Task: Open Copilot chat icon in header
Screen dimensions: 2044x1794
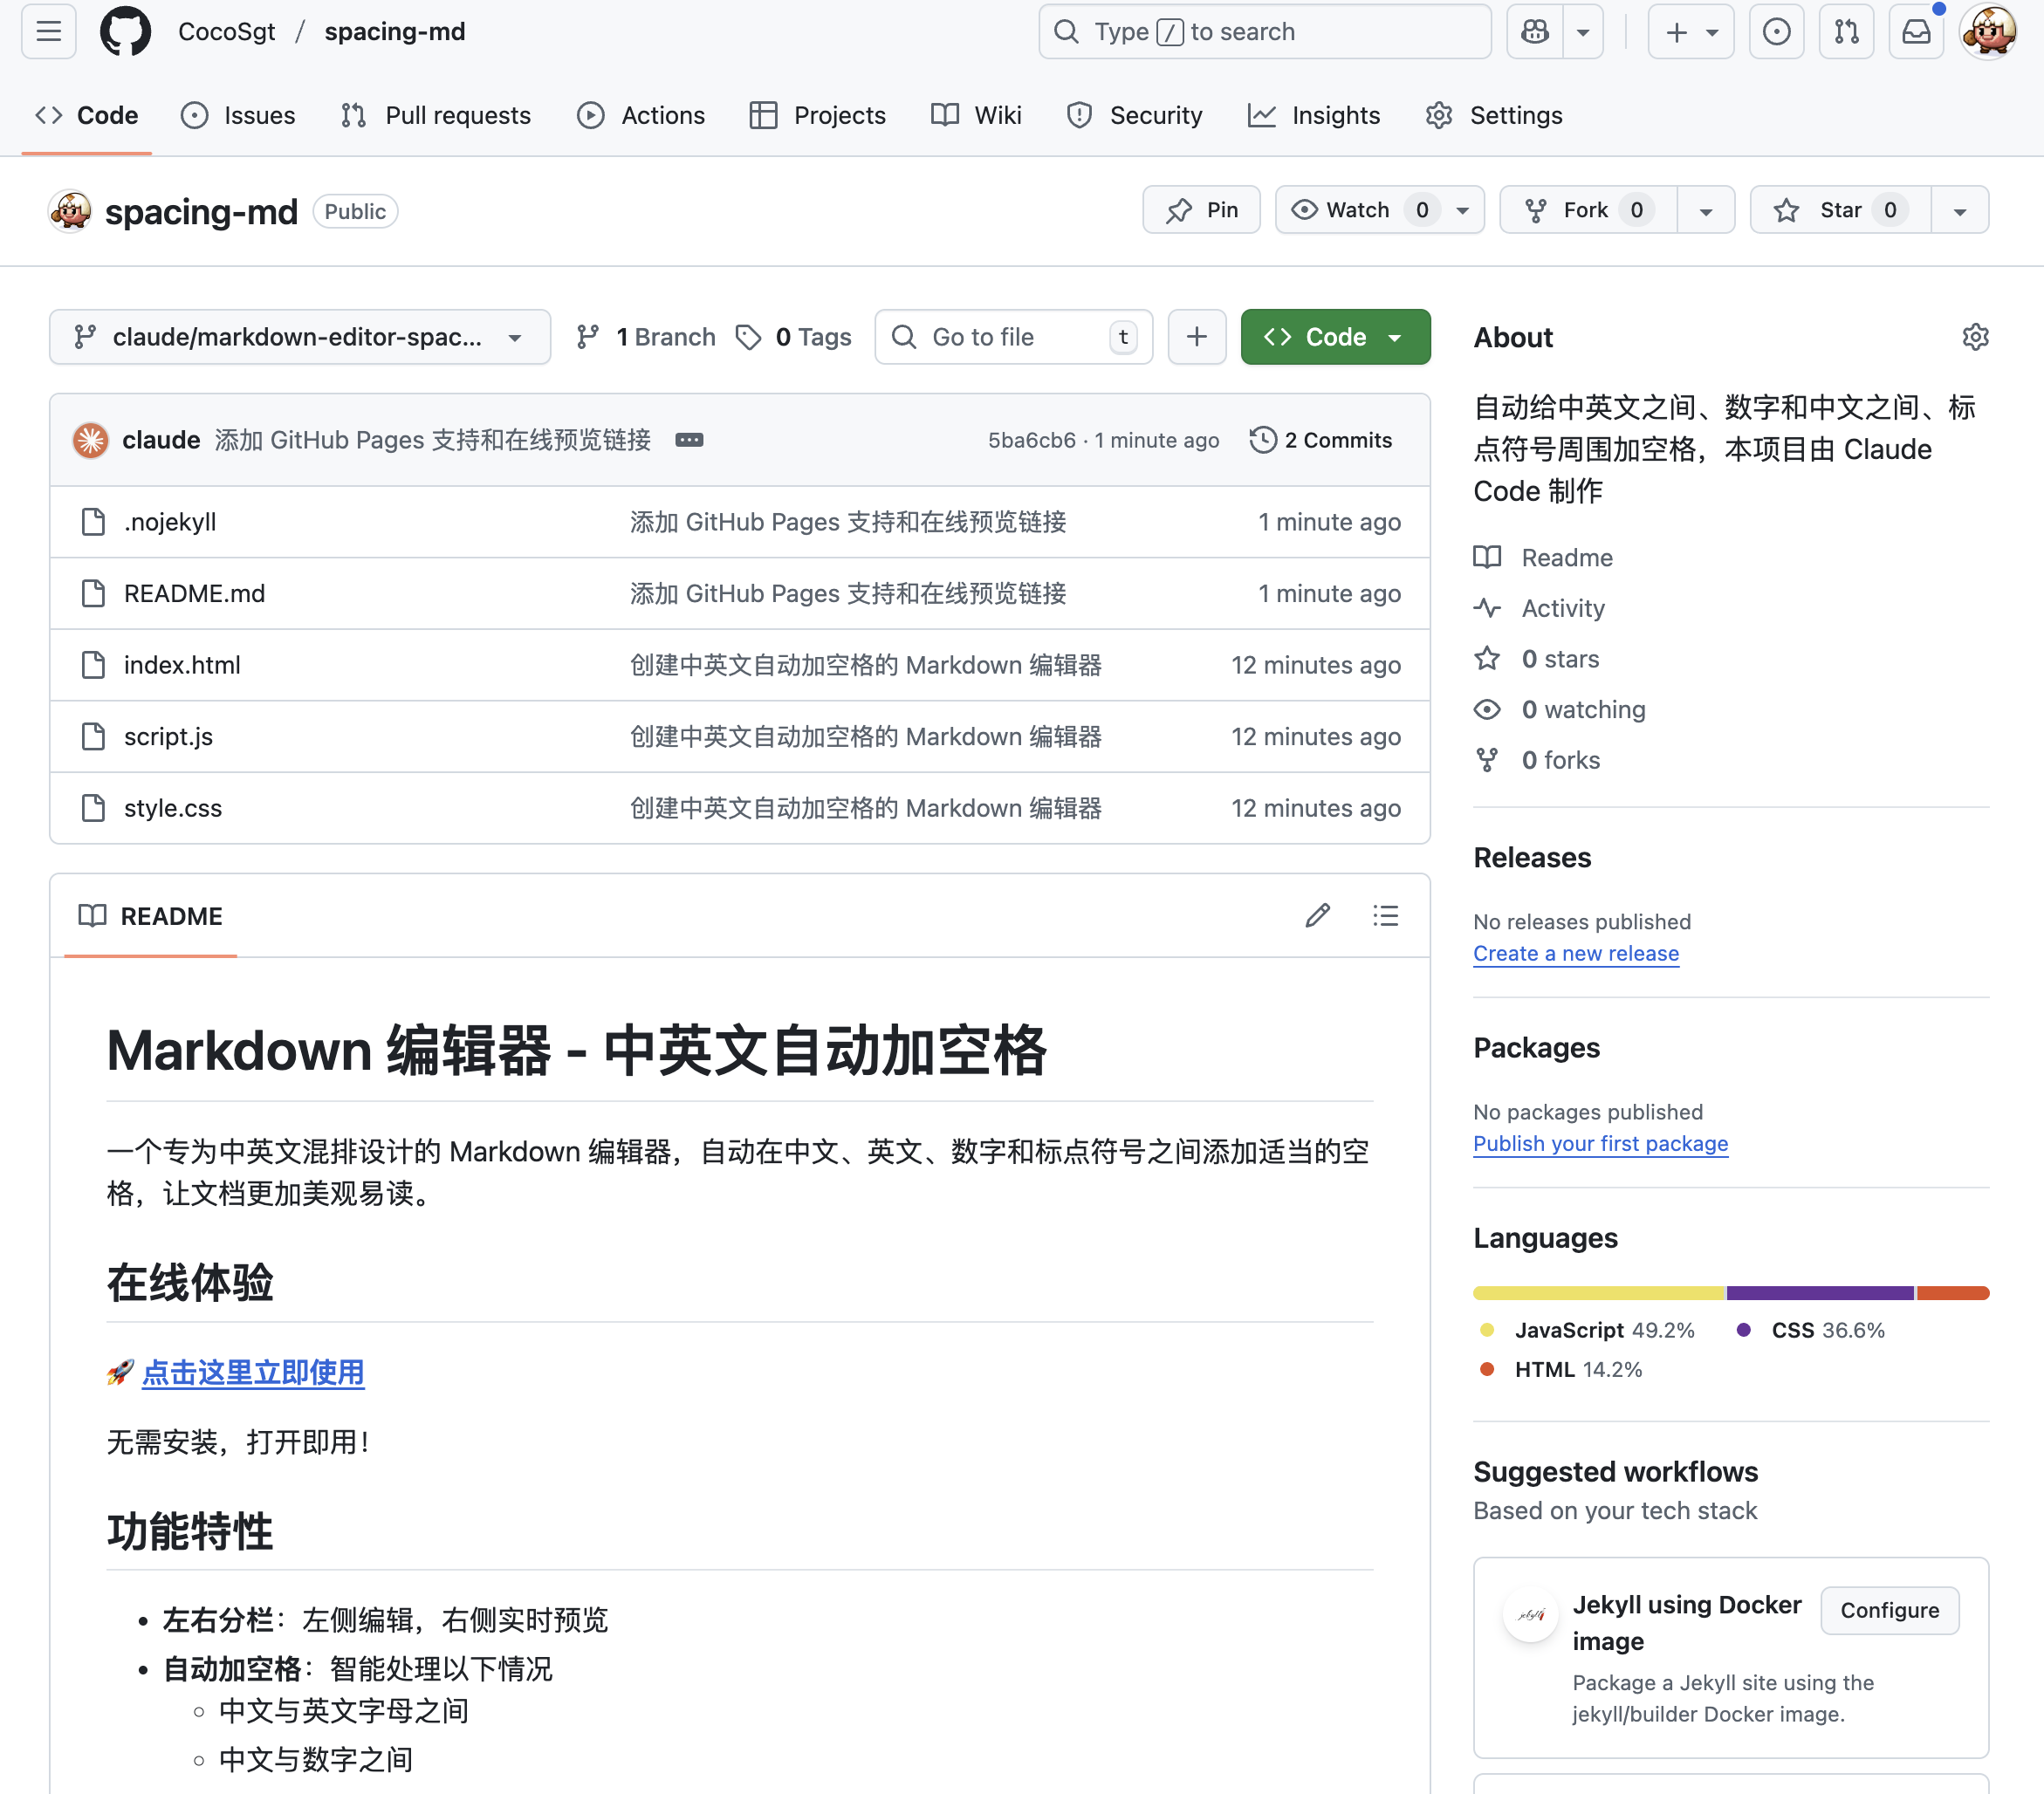Action: coord(1535,32)
